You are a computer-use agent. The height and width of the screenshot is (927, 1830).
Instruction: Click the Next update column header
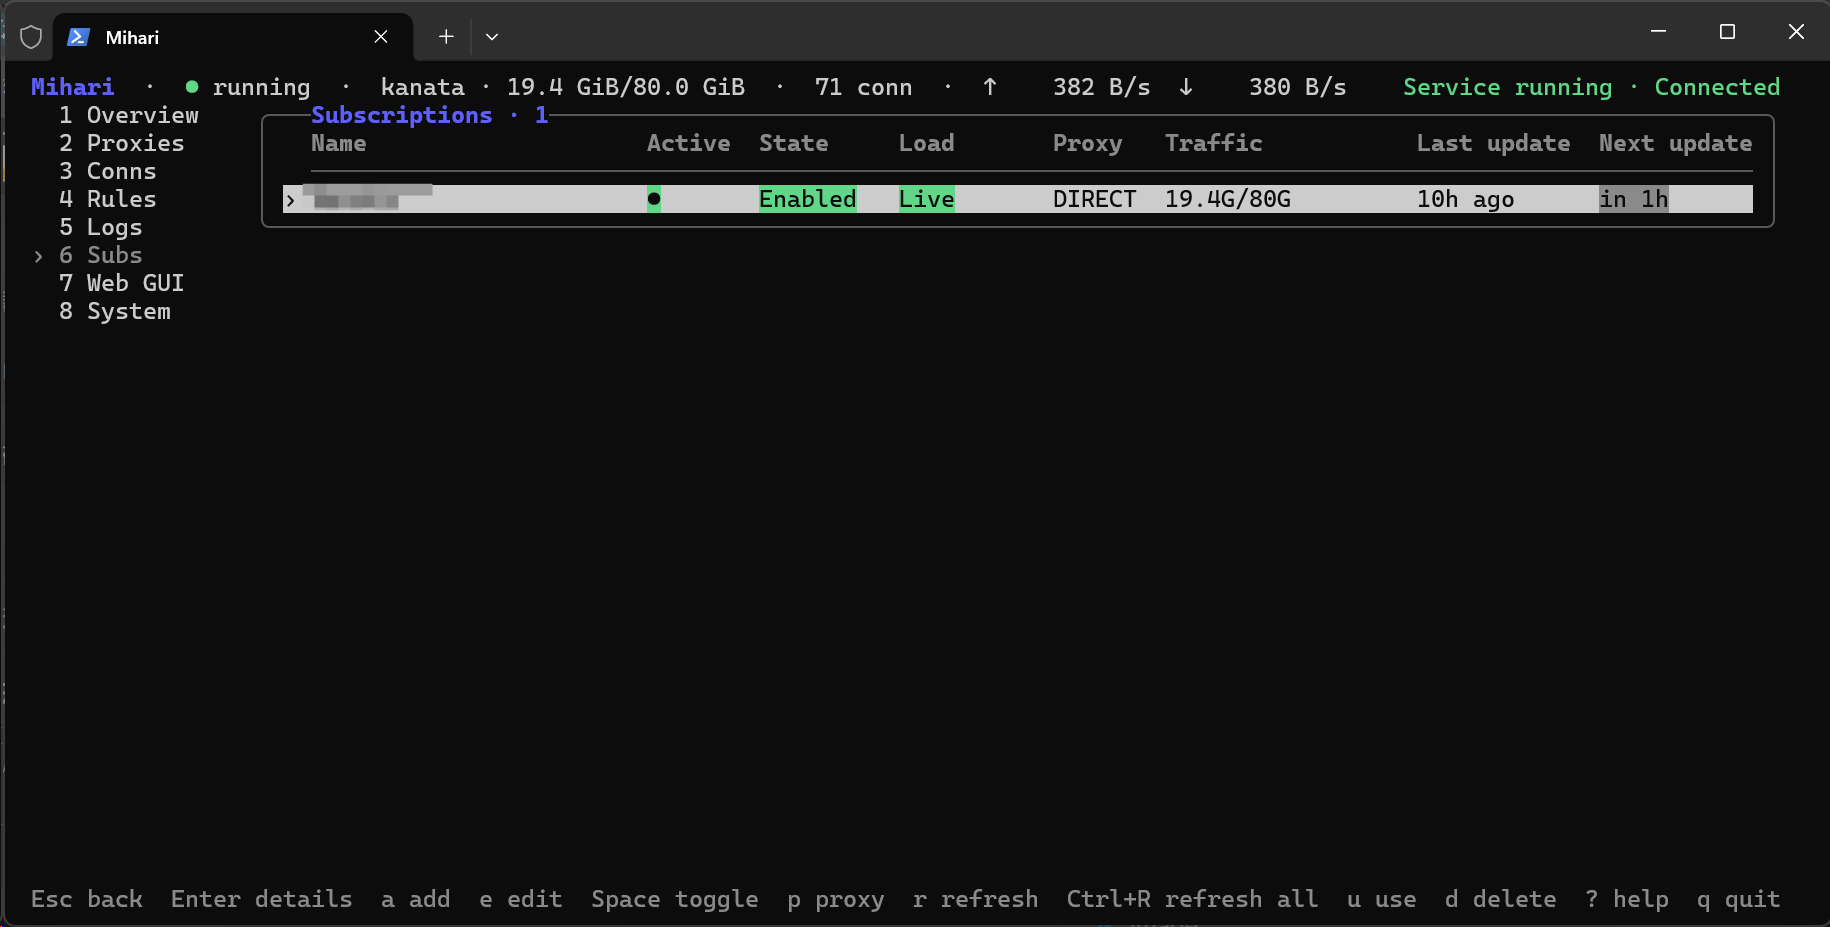pyautogui.click(x=1676, y=143)
